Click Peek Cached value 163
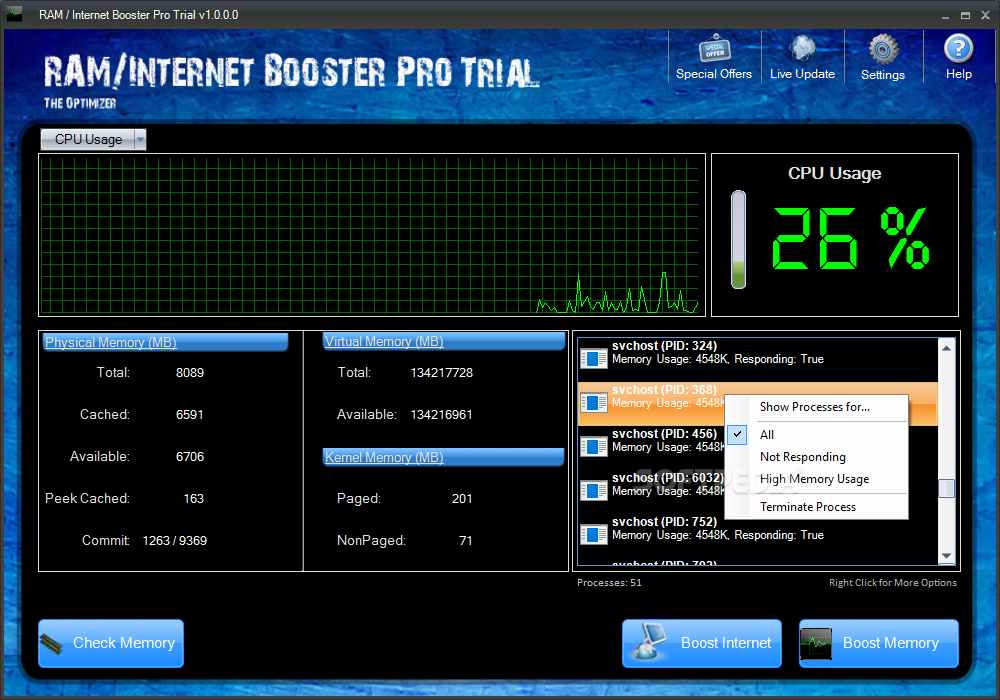1000x700 pixels. tap(193, 499)
